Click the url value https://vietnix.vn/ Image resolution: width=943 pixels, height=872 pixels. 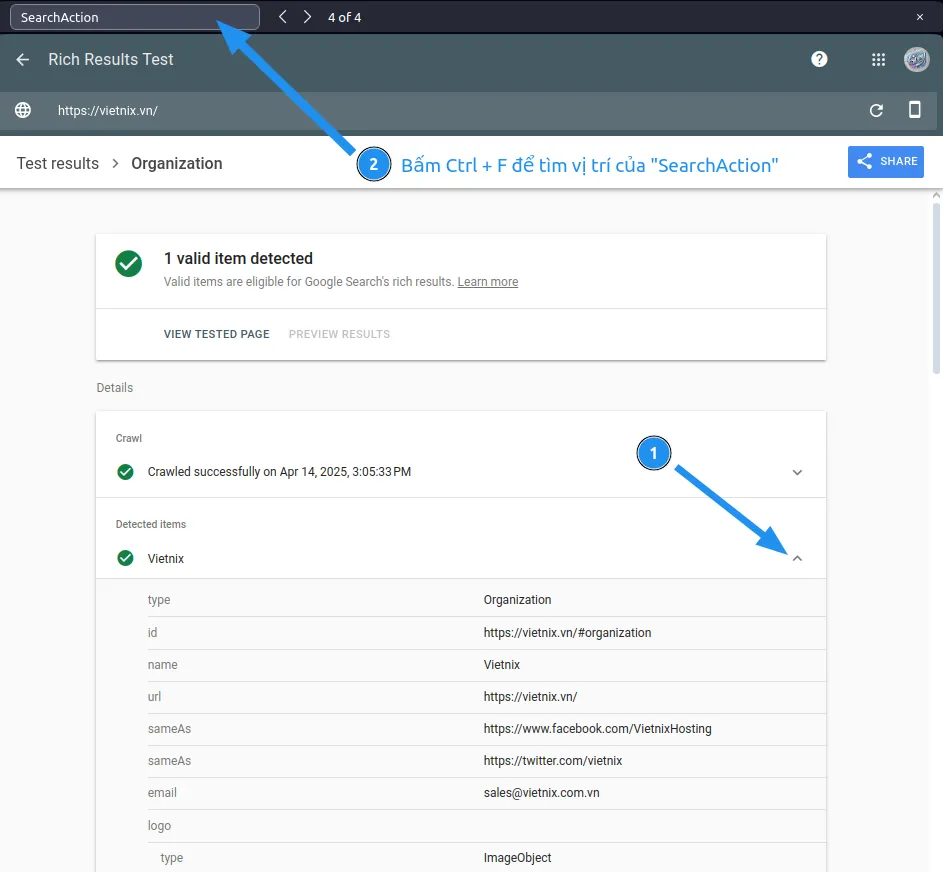(530, 696)
